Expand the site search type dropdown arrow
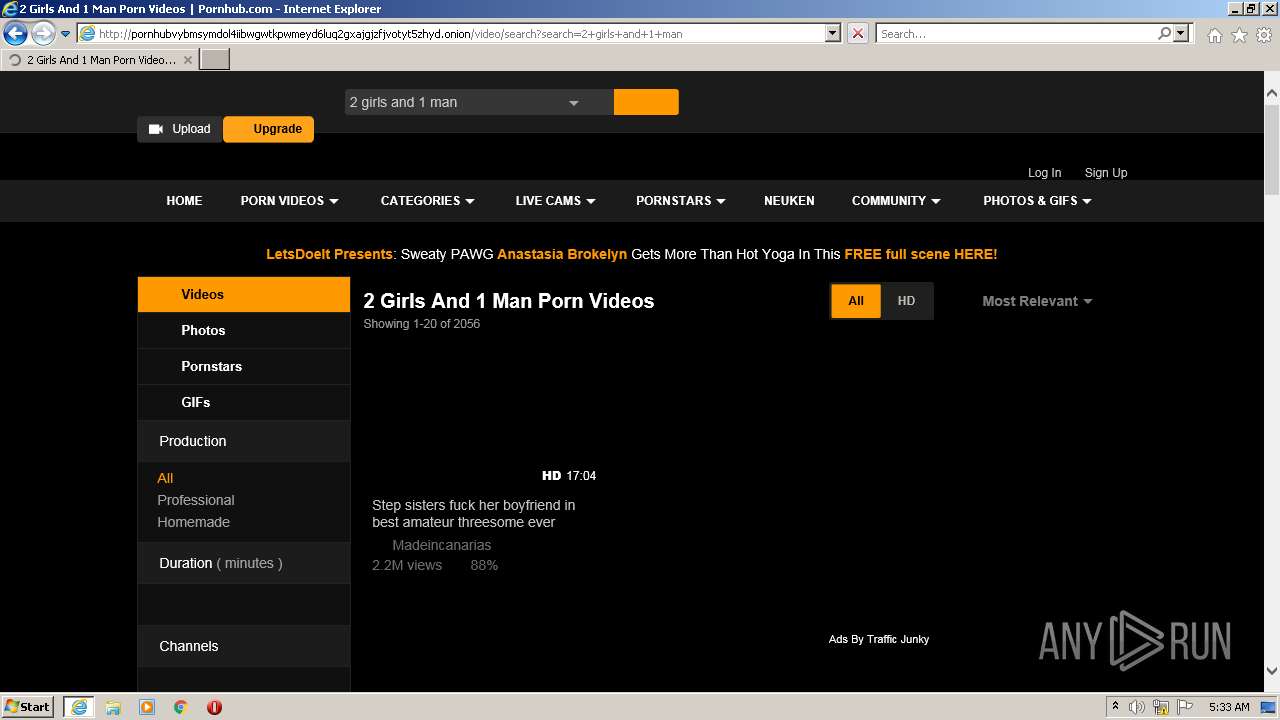The height and width of the screenshot is (720, 1280). click(574, 103)
